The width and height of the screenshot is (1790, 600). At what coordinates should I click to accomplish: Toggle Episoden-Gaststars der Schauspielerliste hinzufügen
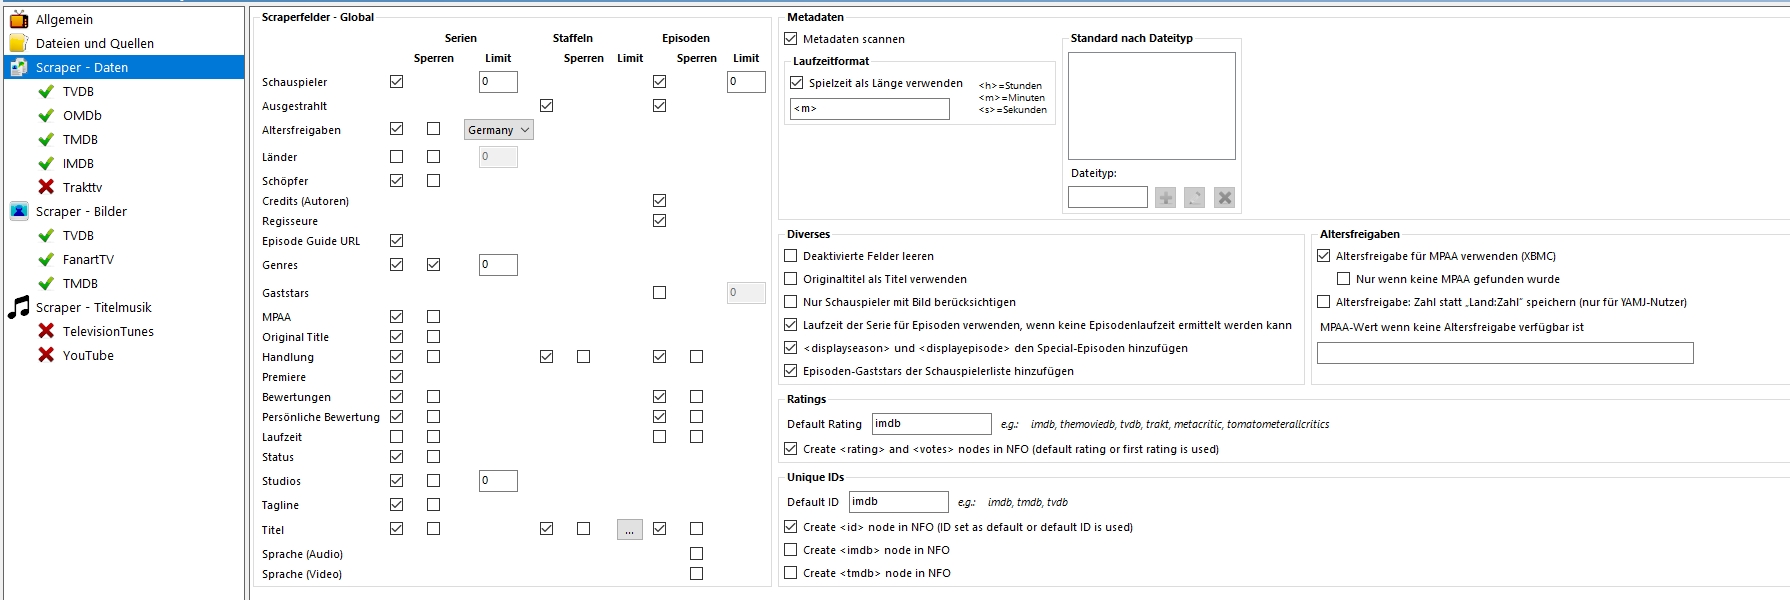pyautogui.click(x=791, y=371)
